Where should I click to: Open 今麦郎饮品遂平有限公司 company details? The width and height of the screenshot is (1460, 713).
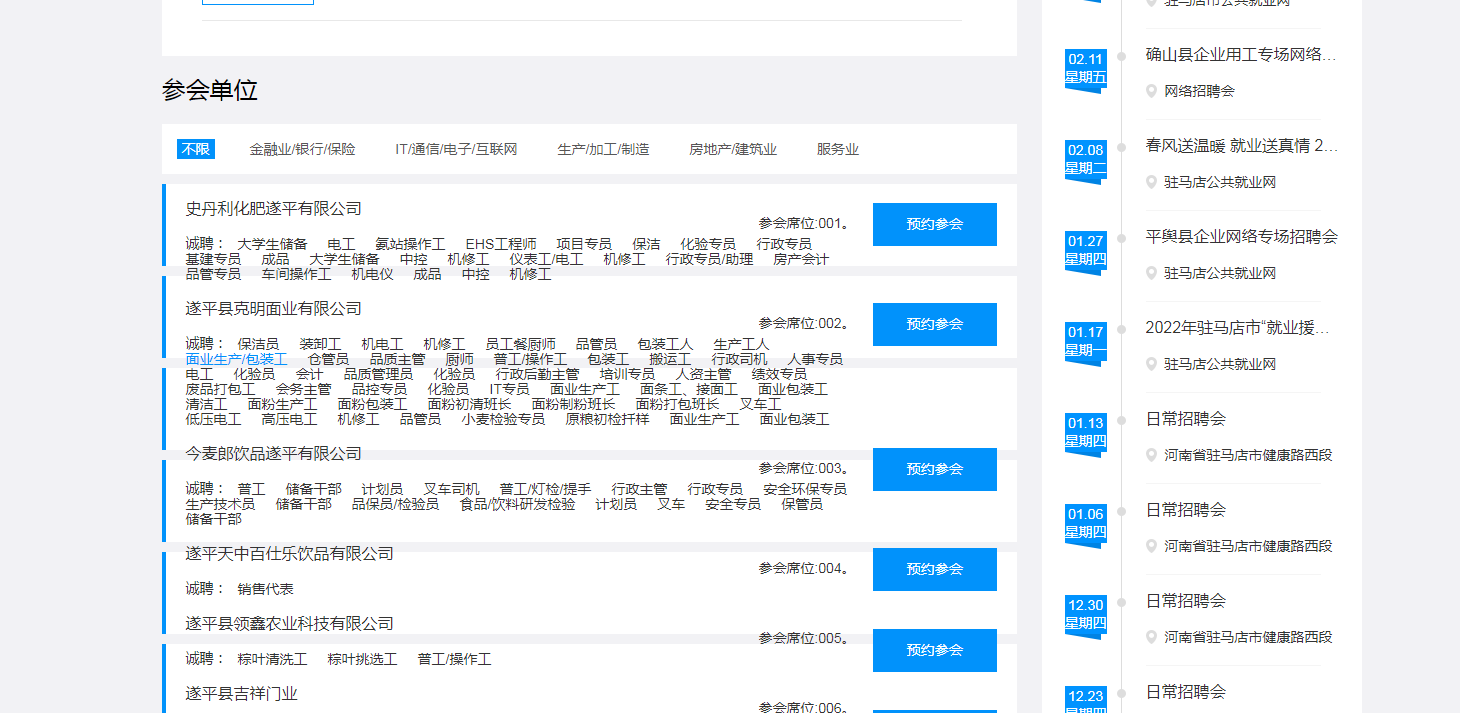pos(274,454)
